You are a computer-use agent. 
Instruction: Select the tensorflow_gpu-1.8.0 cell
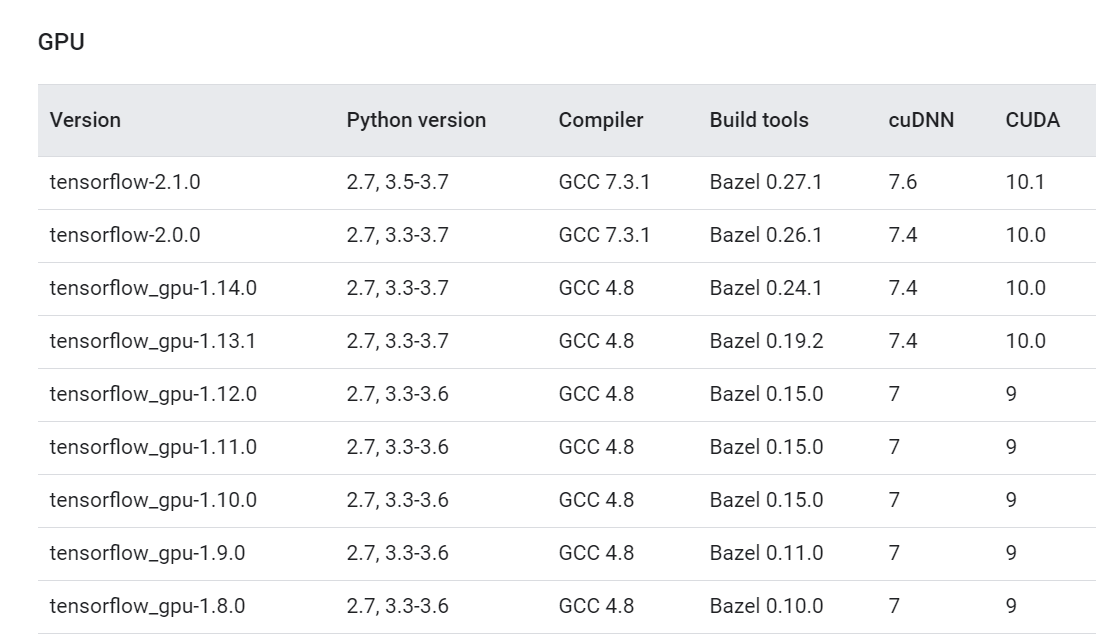point(148,606)
